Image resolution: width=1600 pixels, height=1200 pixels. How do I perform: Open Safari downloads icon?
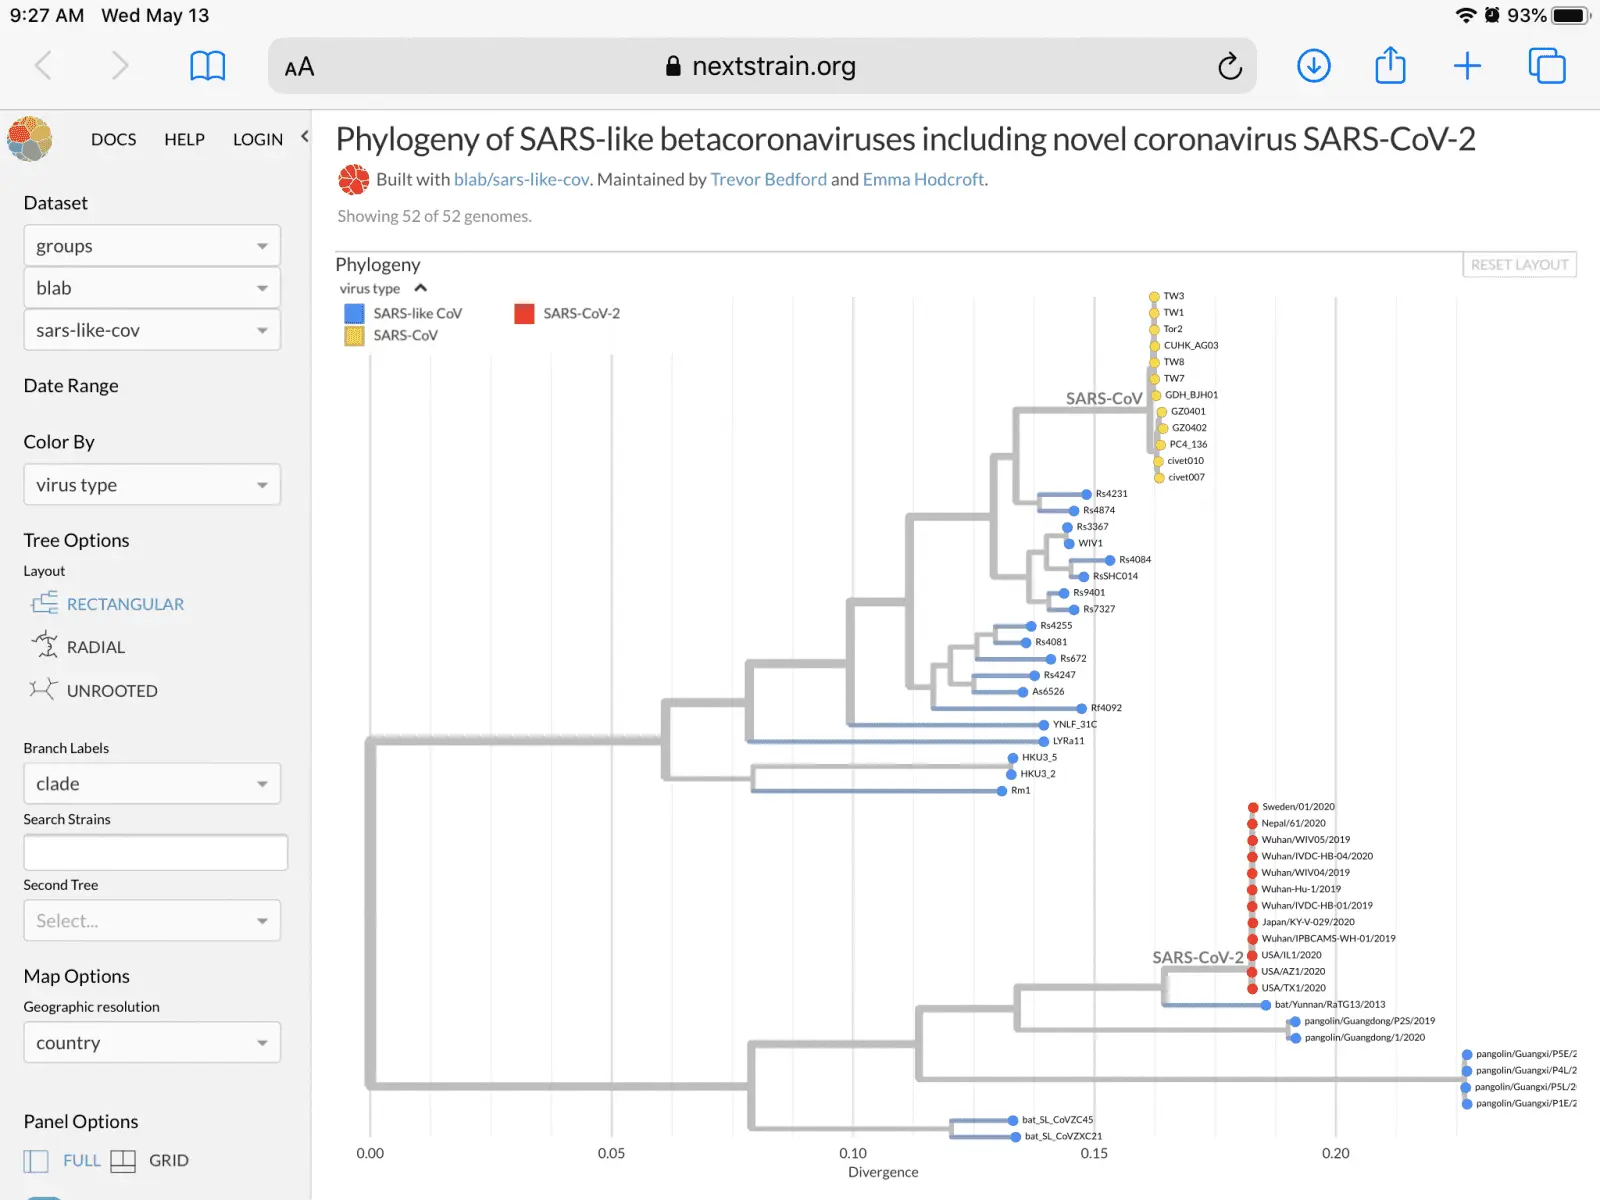click(1313, 66)
